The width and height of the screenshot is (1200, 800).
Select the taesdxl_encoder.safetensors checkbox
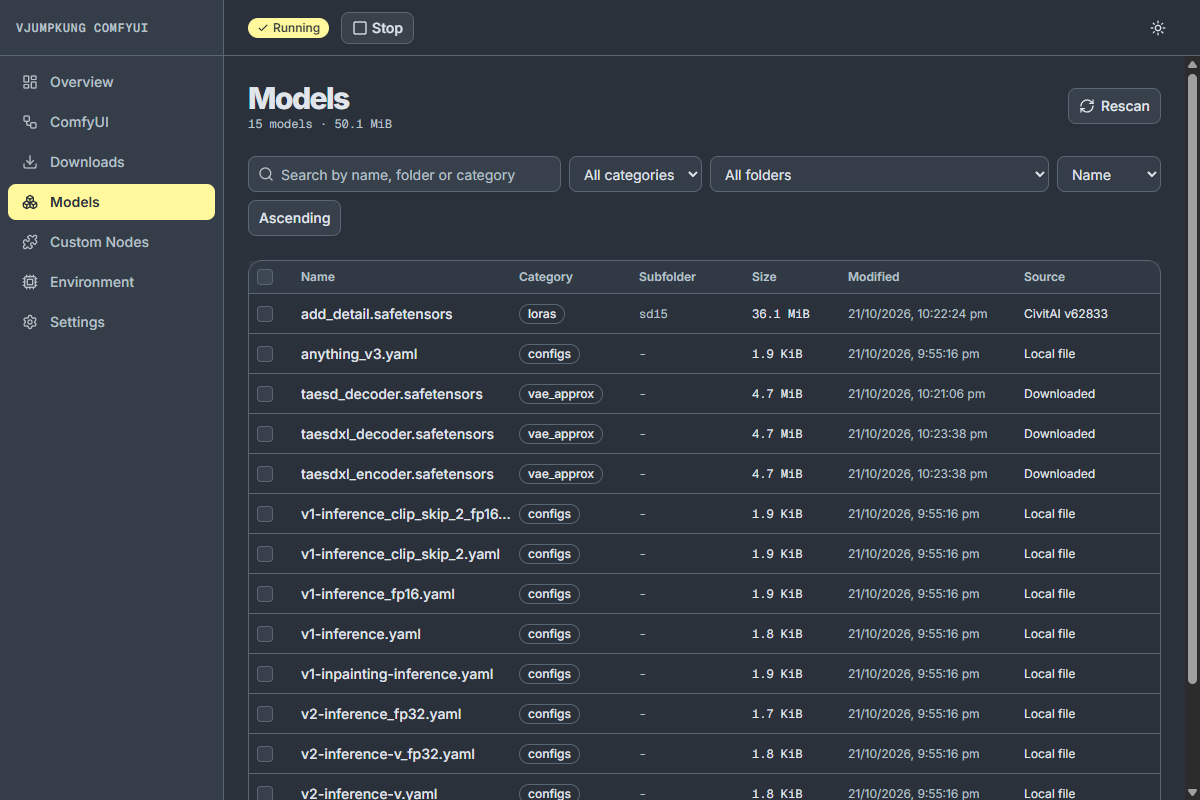(x=265, y=474)
